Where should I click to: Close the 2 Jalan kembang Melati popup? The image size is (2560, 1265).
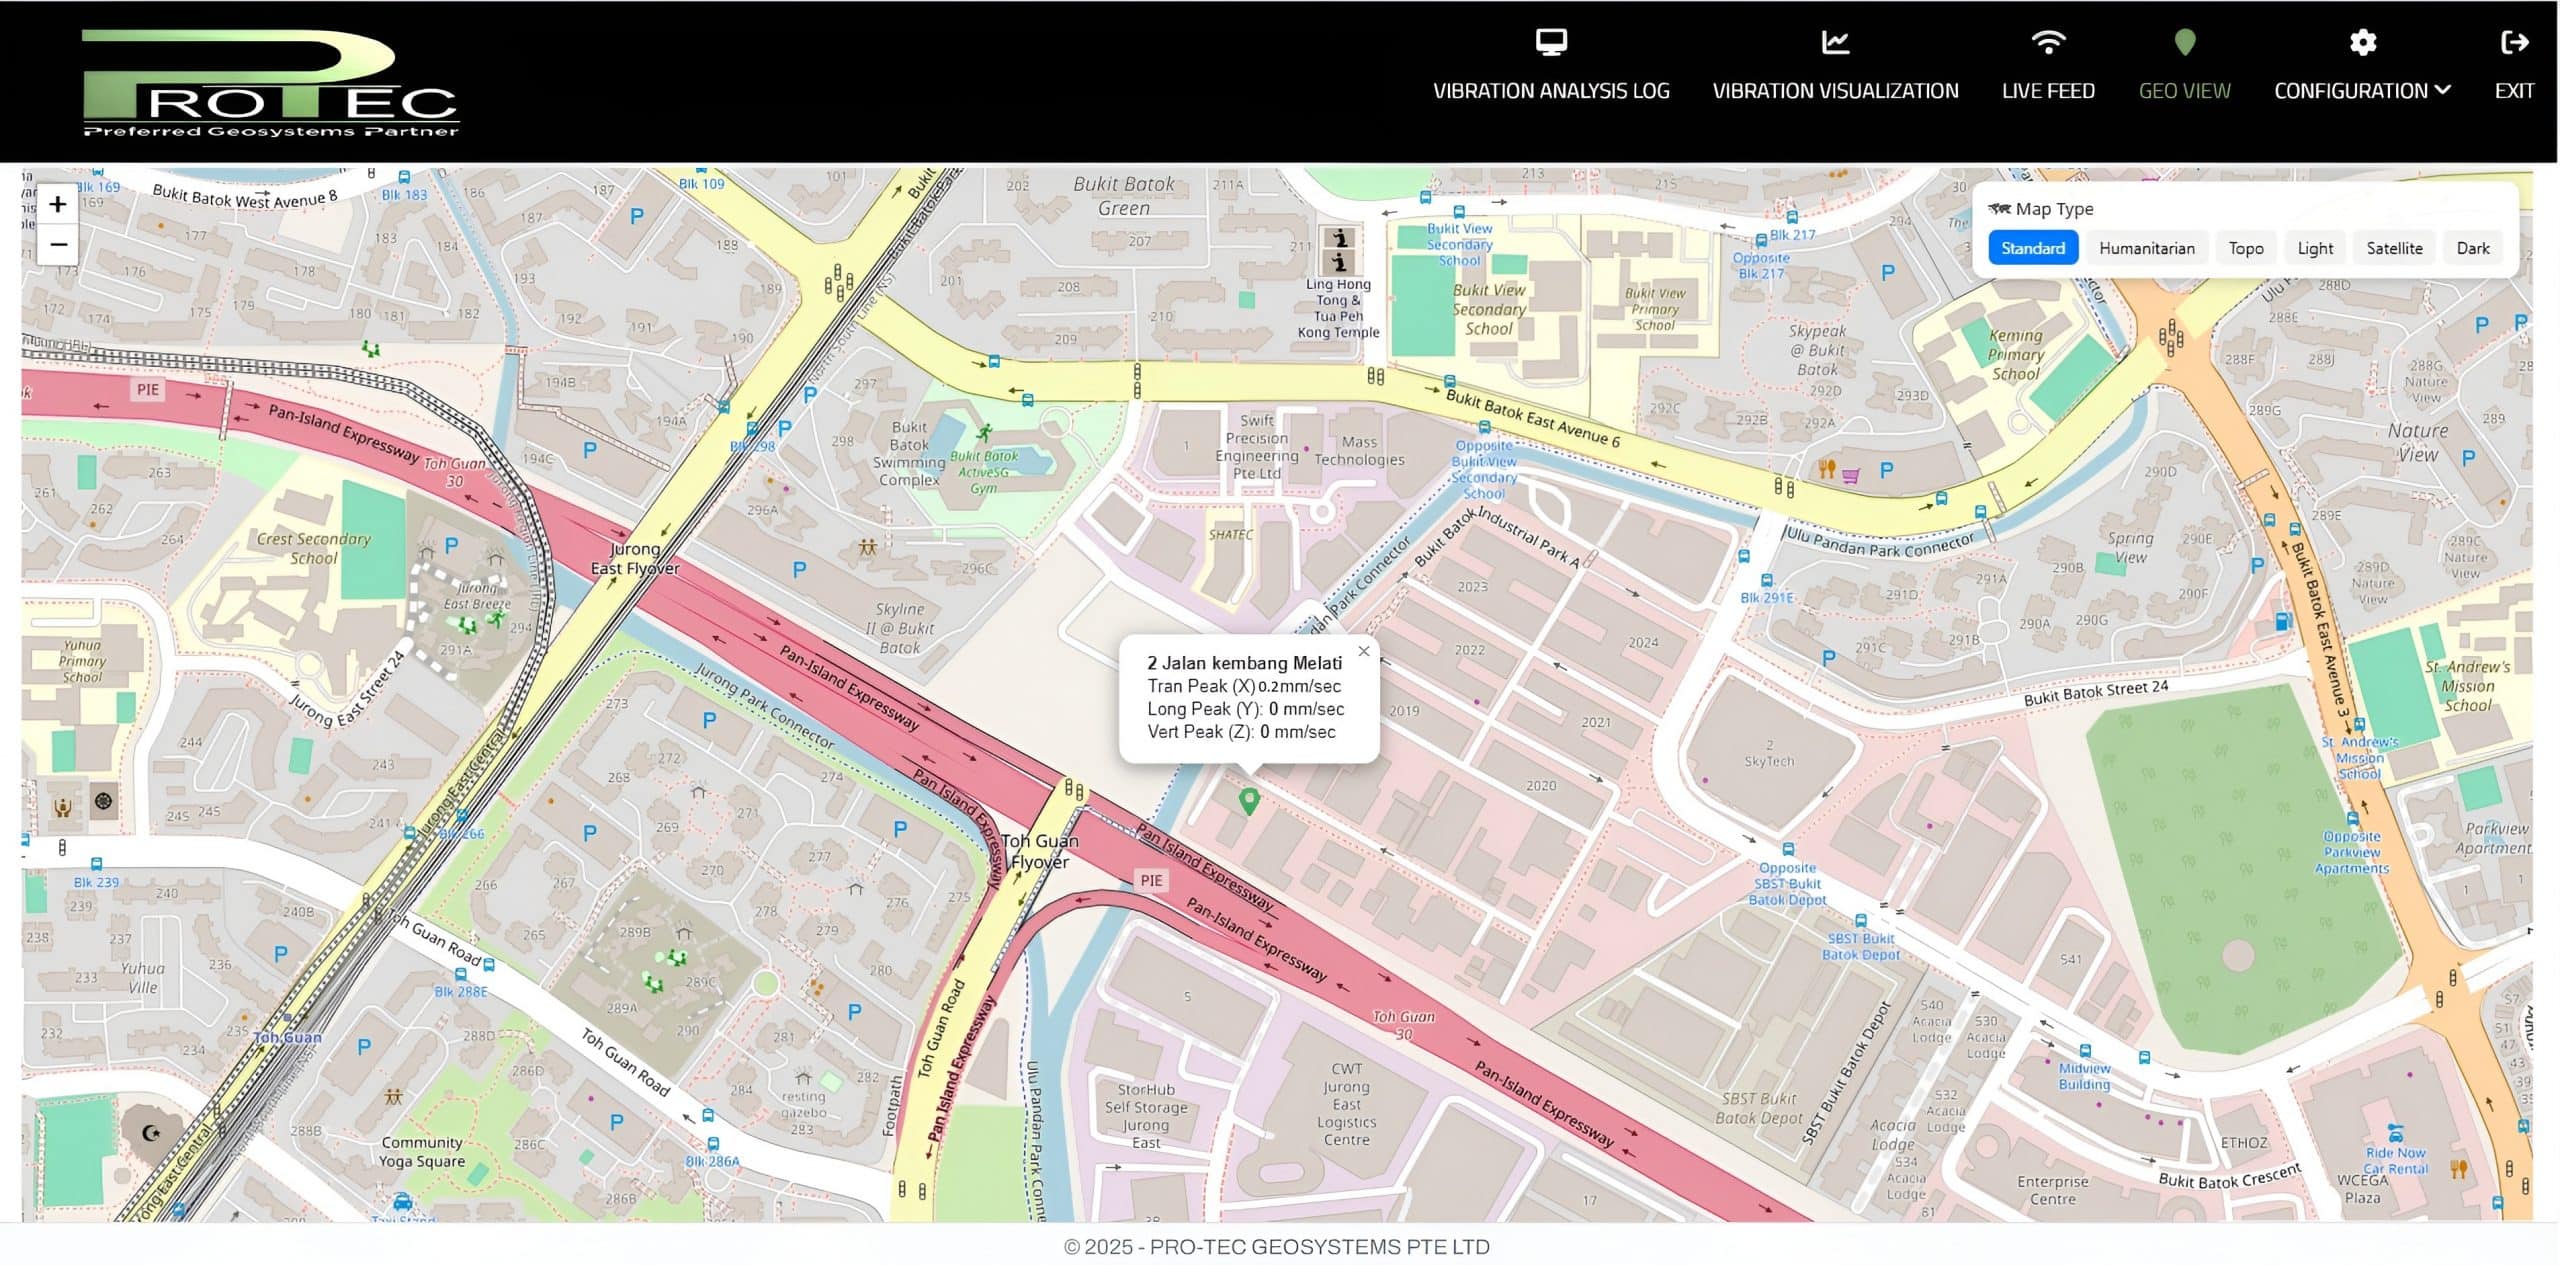click(1363, 651)
